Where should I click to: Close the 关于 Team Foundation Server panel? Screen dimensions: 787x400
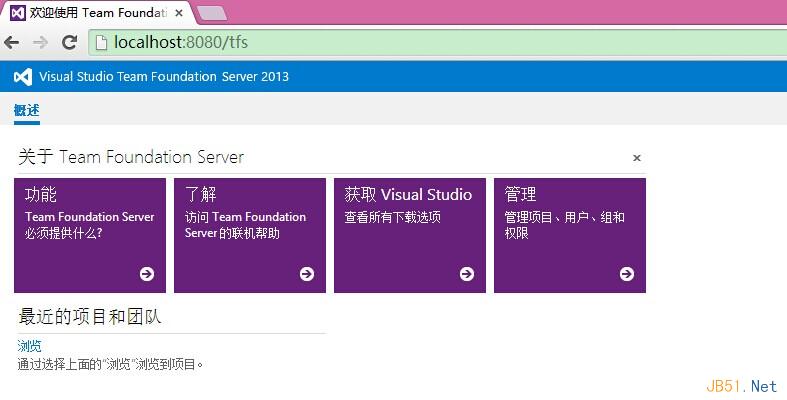(637, 158)
